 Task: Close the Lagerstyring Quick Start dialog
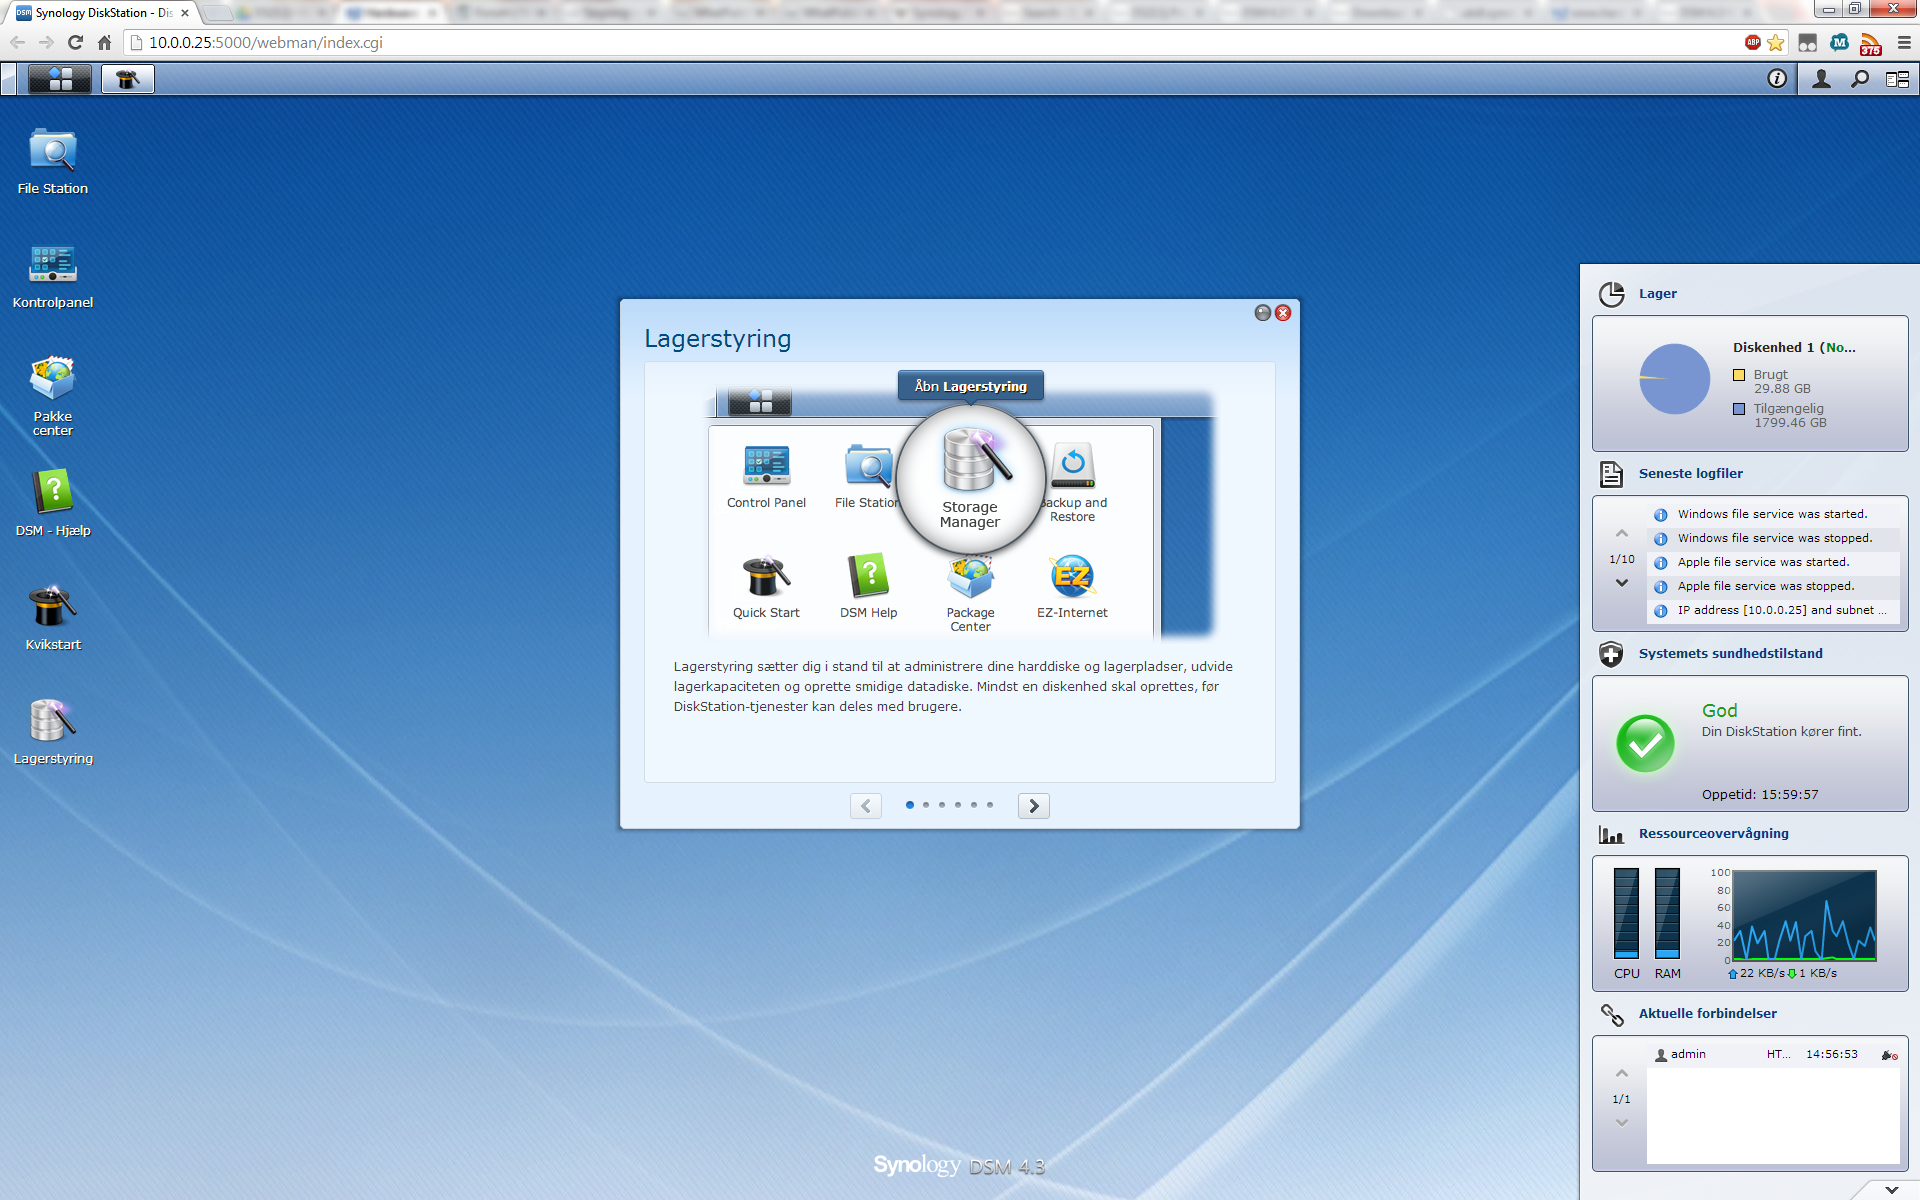[x=1283, y=313]
